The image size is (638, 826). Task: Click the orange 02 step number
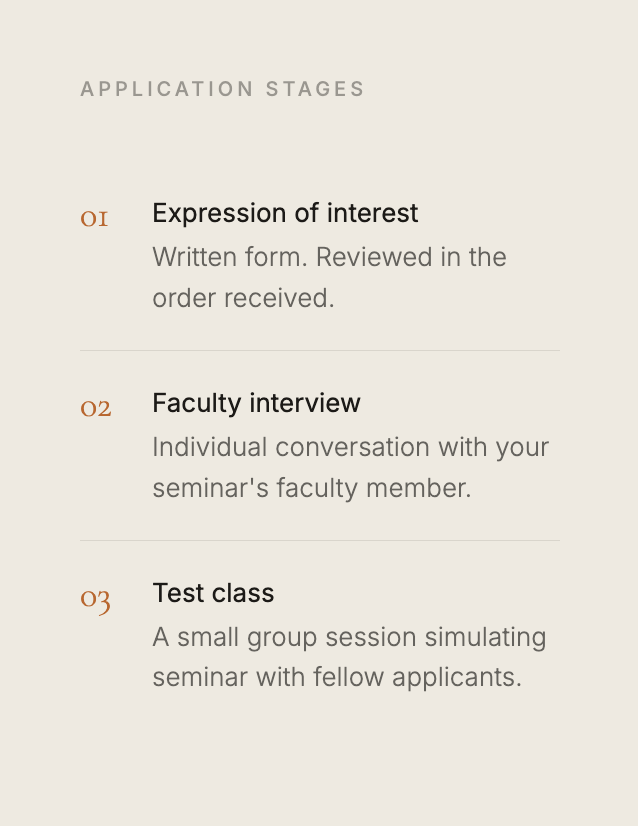point(95,409)
